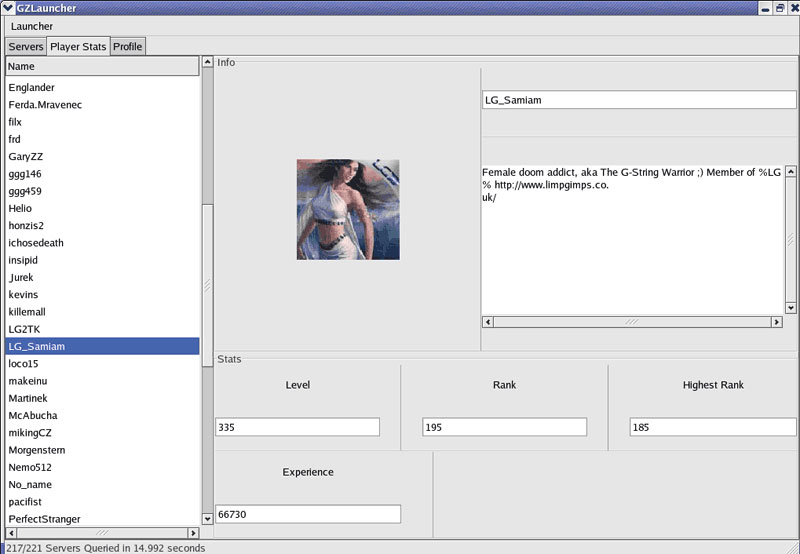800x554 pixels.
Task: Open the Launcher menu
Action: 32,26
